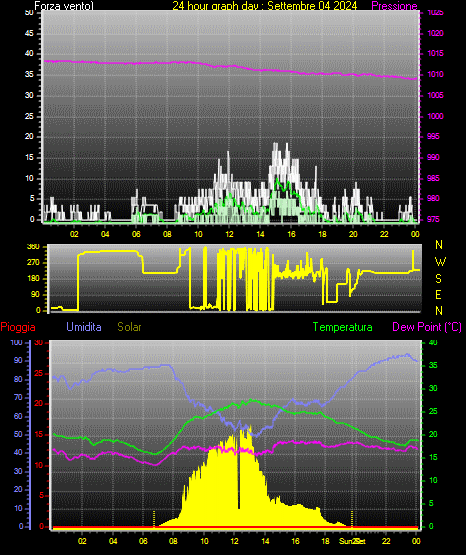Click the green 'Temperatura' legend label
This screenshot has width=466, height=555.
pyautogui.click(x=343, y=327)
